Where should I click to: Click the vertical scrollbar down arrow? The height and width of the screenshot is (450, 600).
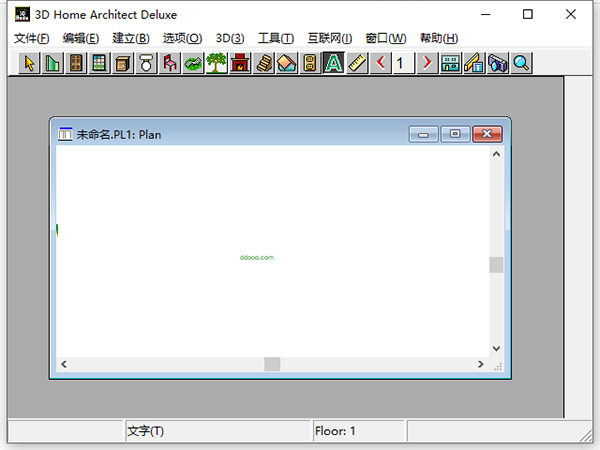(x=496, y=349)
